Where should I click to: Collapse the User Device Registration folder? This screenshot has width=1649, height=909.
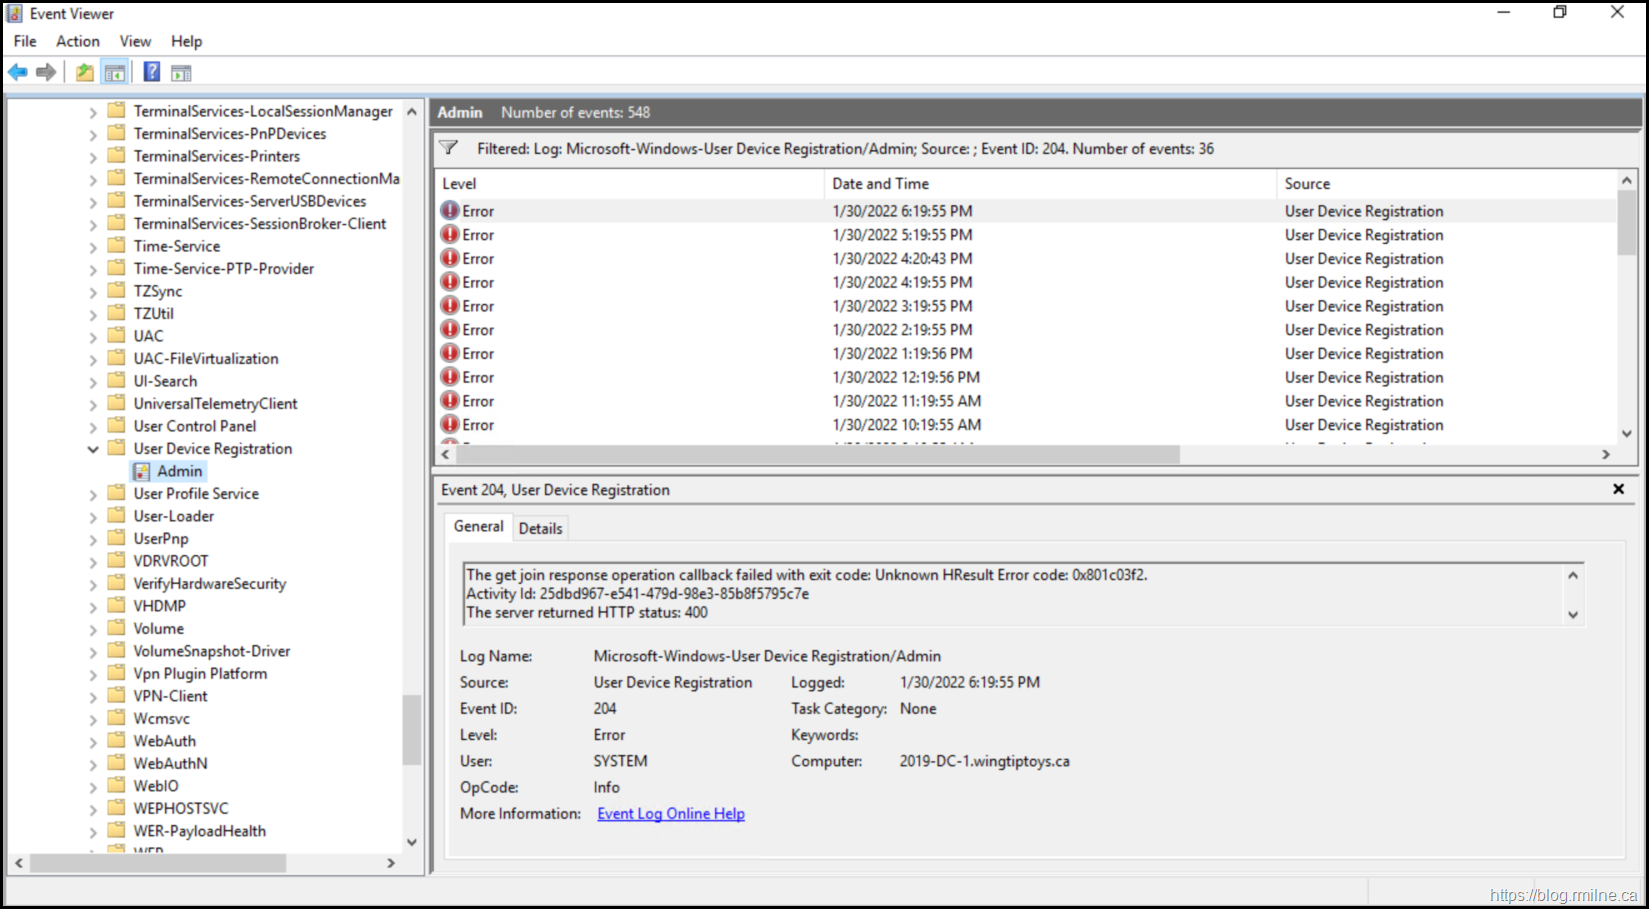click(x=93, y=449)
